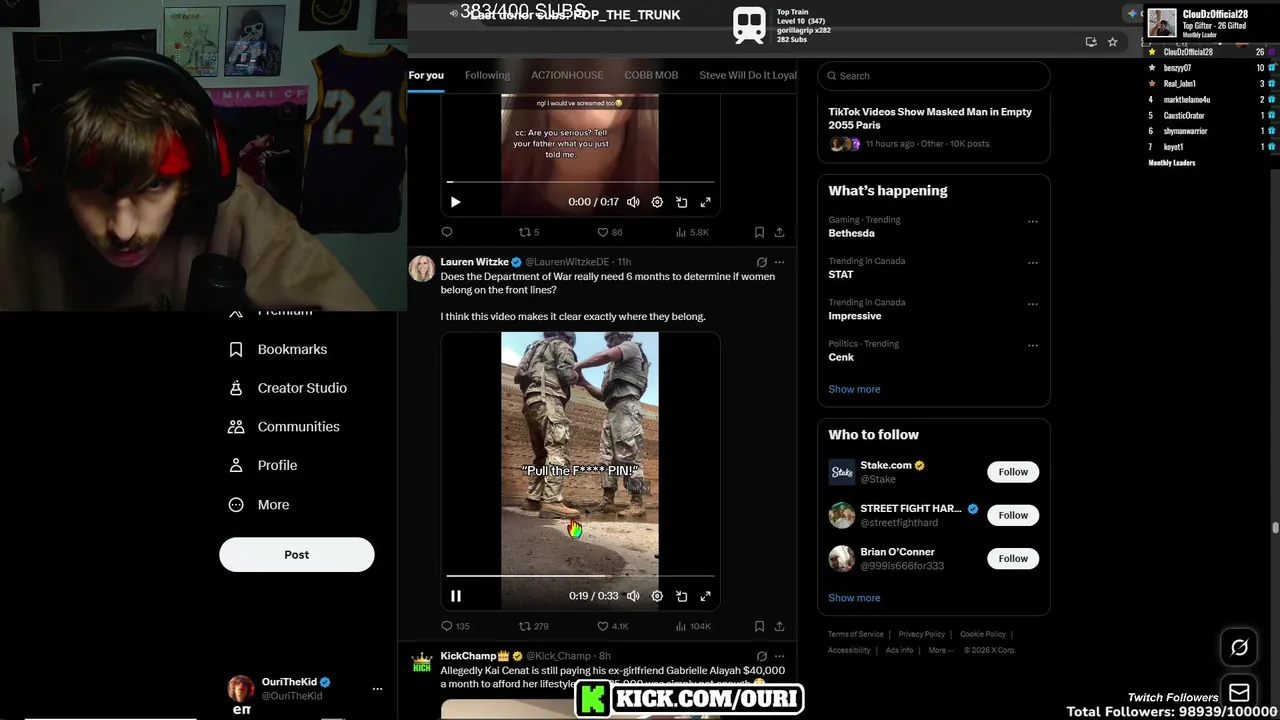Open KickChamp's profile avatar
1280x720 pixels.
point(422,662)
